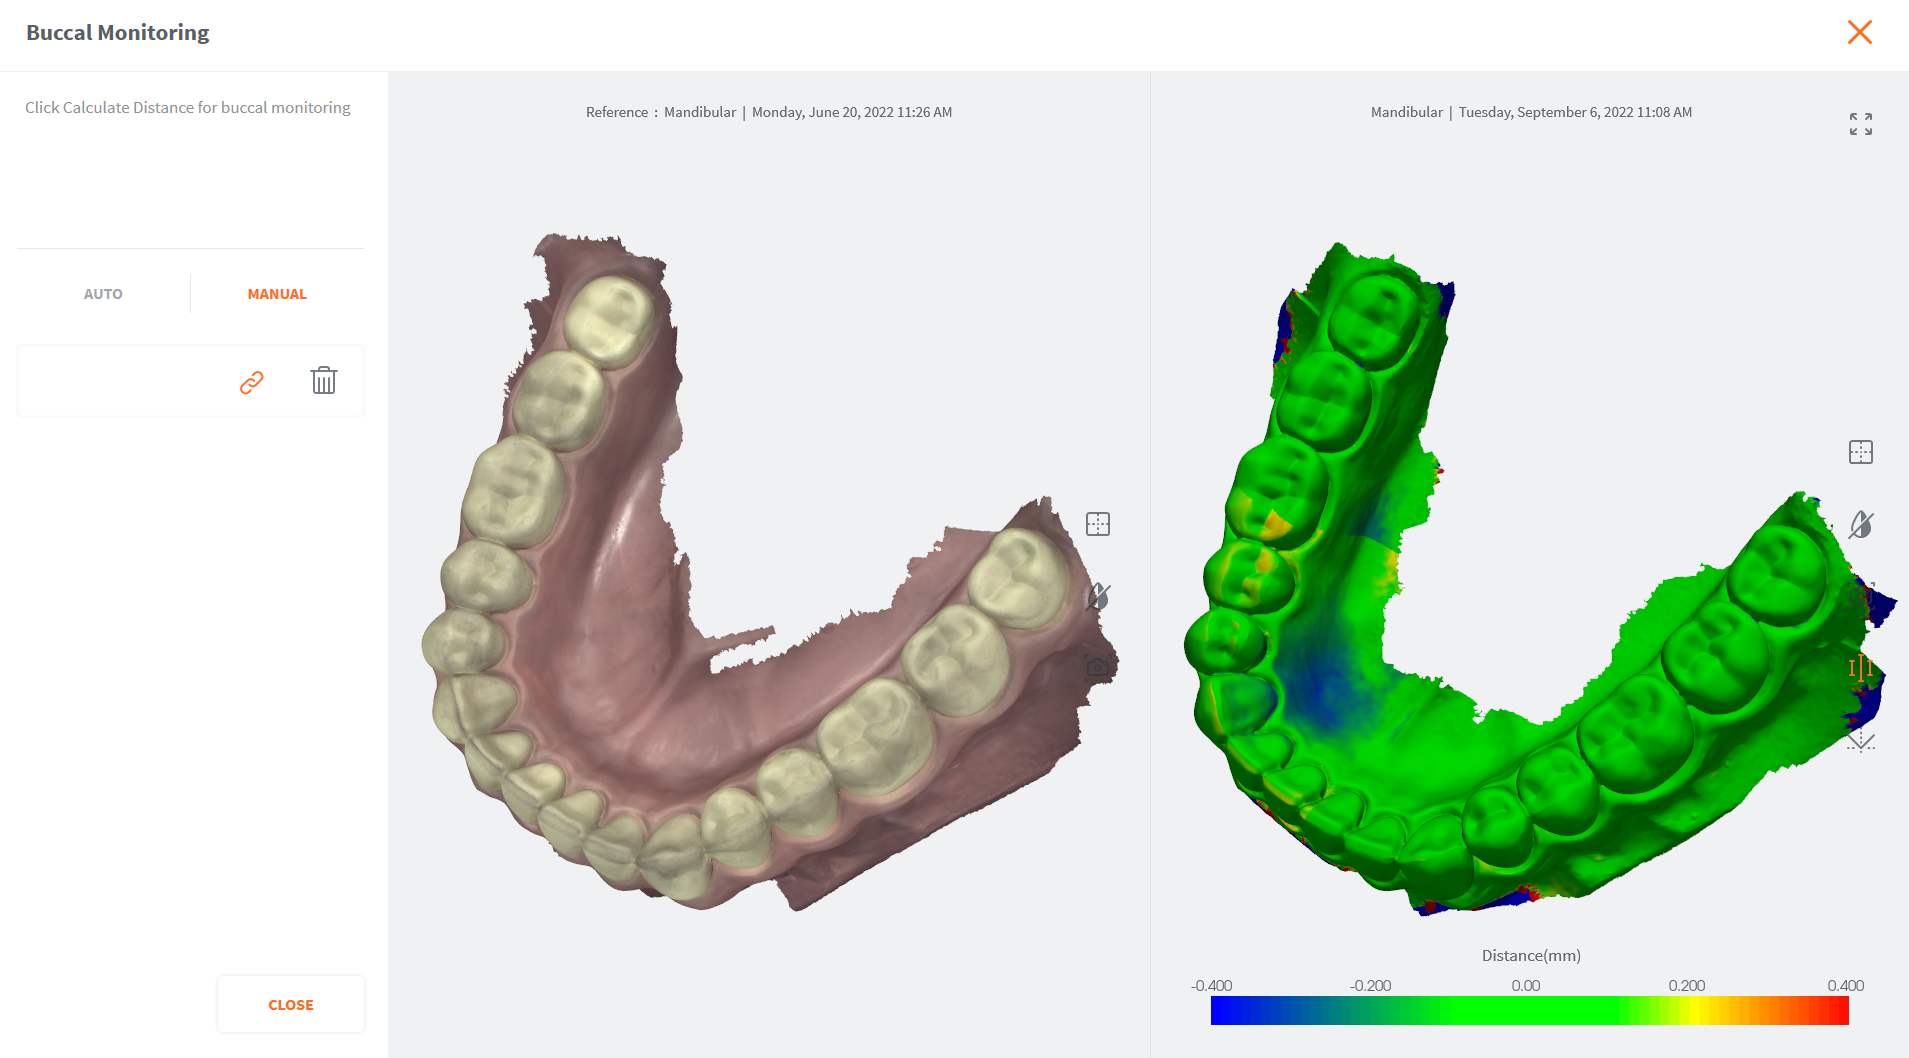Click the 0.00 scale value

[x=1526, y=985]
